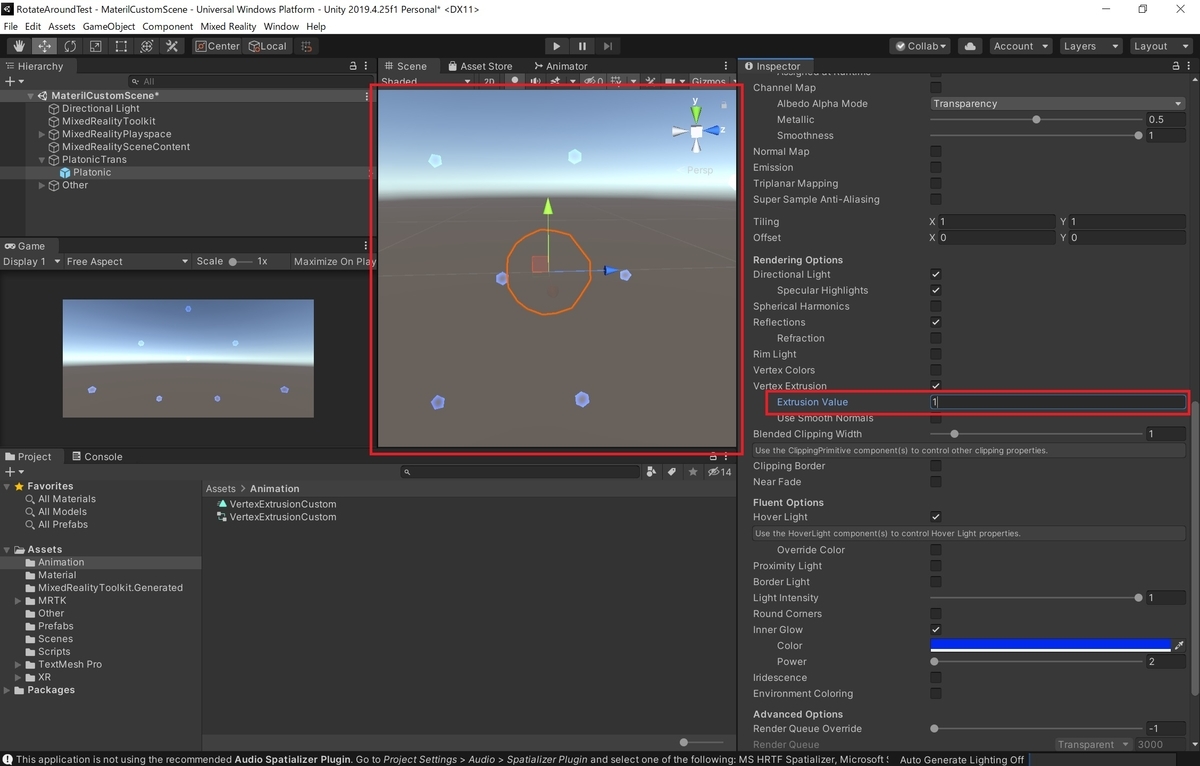This screenshot has height=766, width=1200.
Task: Open the Free Aspect dropdown in Game view
Action: coord(126,262)
